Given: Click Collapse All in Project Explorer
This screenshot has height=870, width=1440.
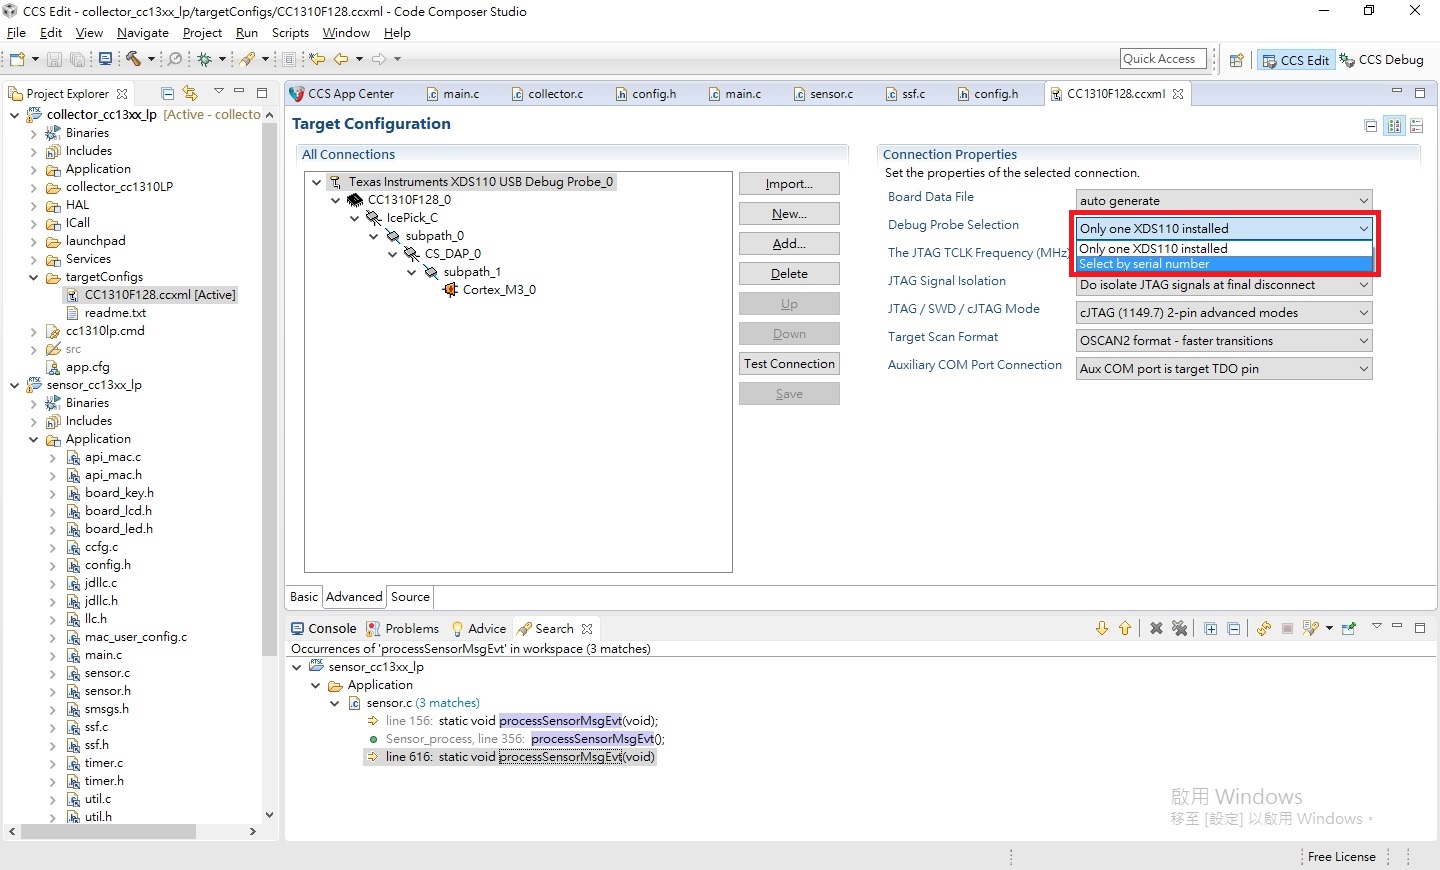Looking at the screenshot, I should [168, 93].
